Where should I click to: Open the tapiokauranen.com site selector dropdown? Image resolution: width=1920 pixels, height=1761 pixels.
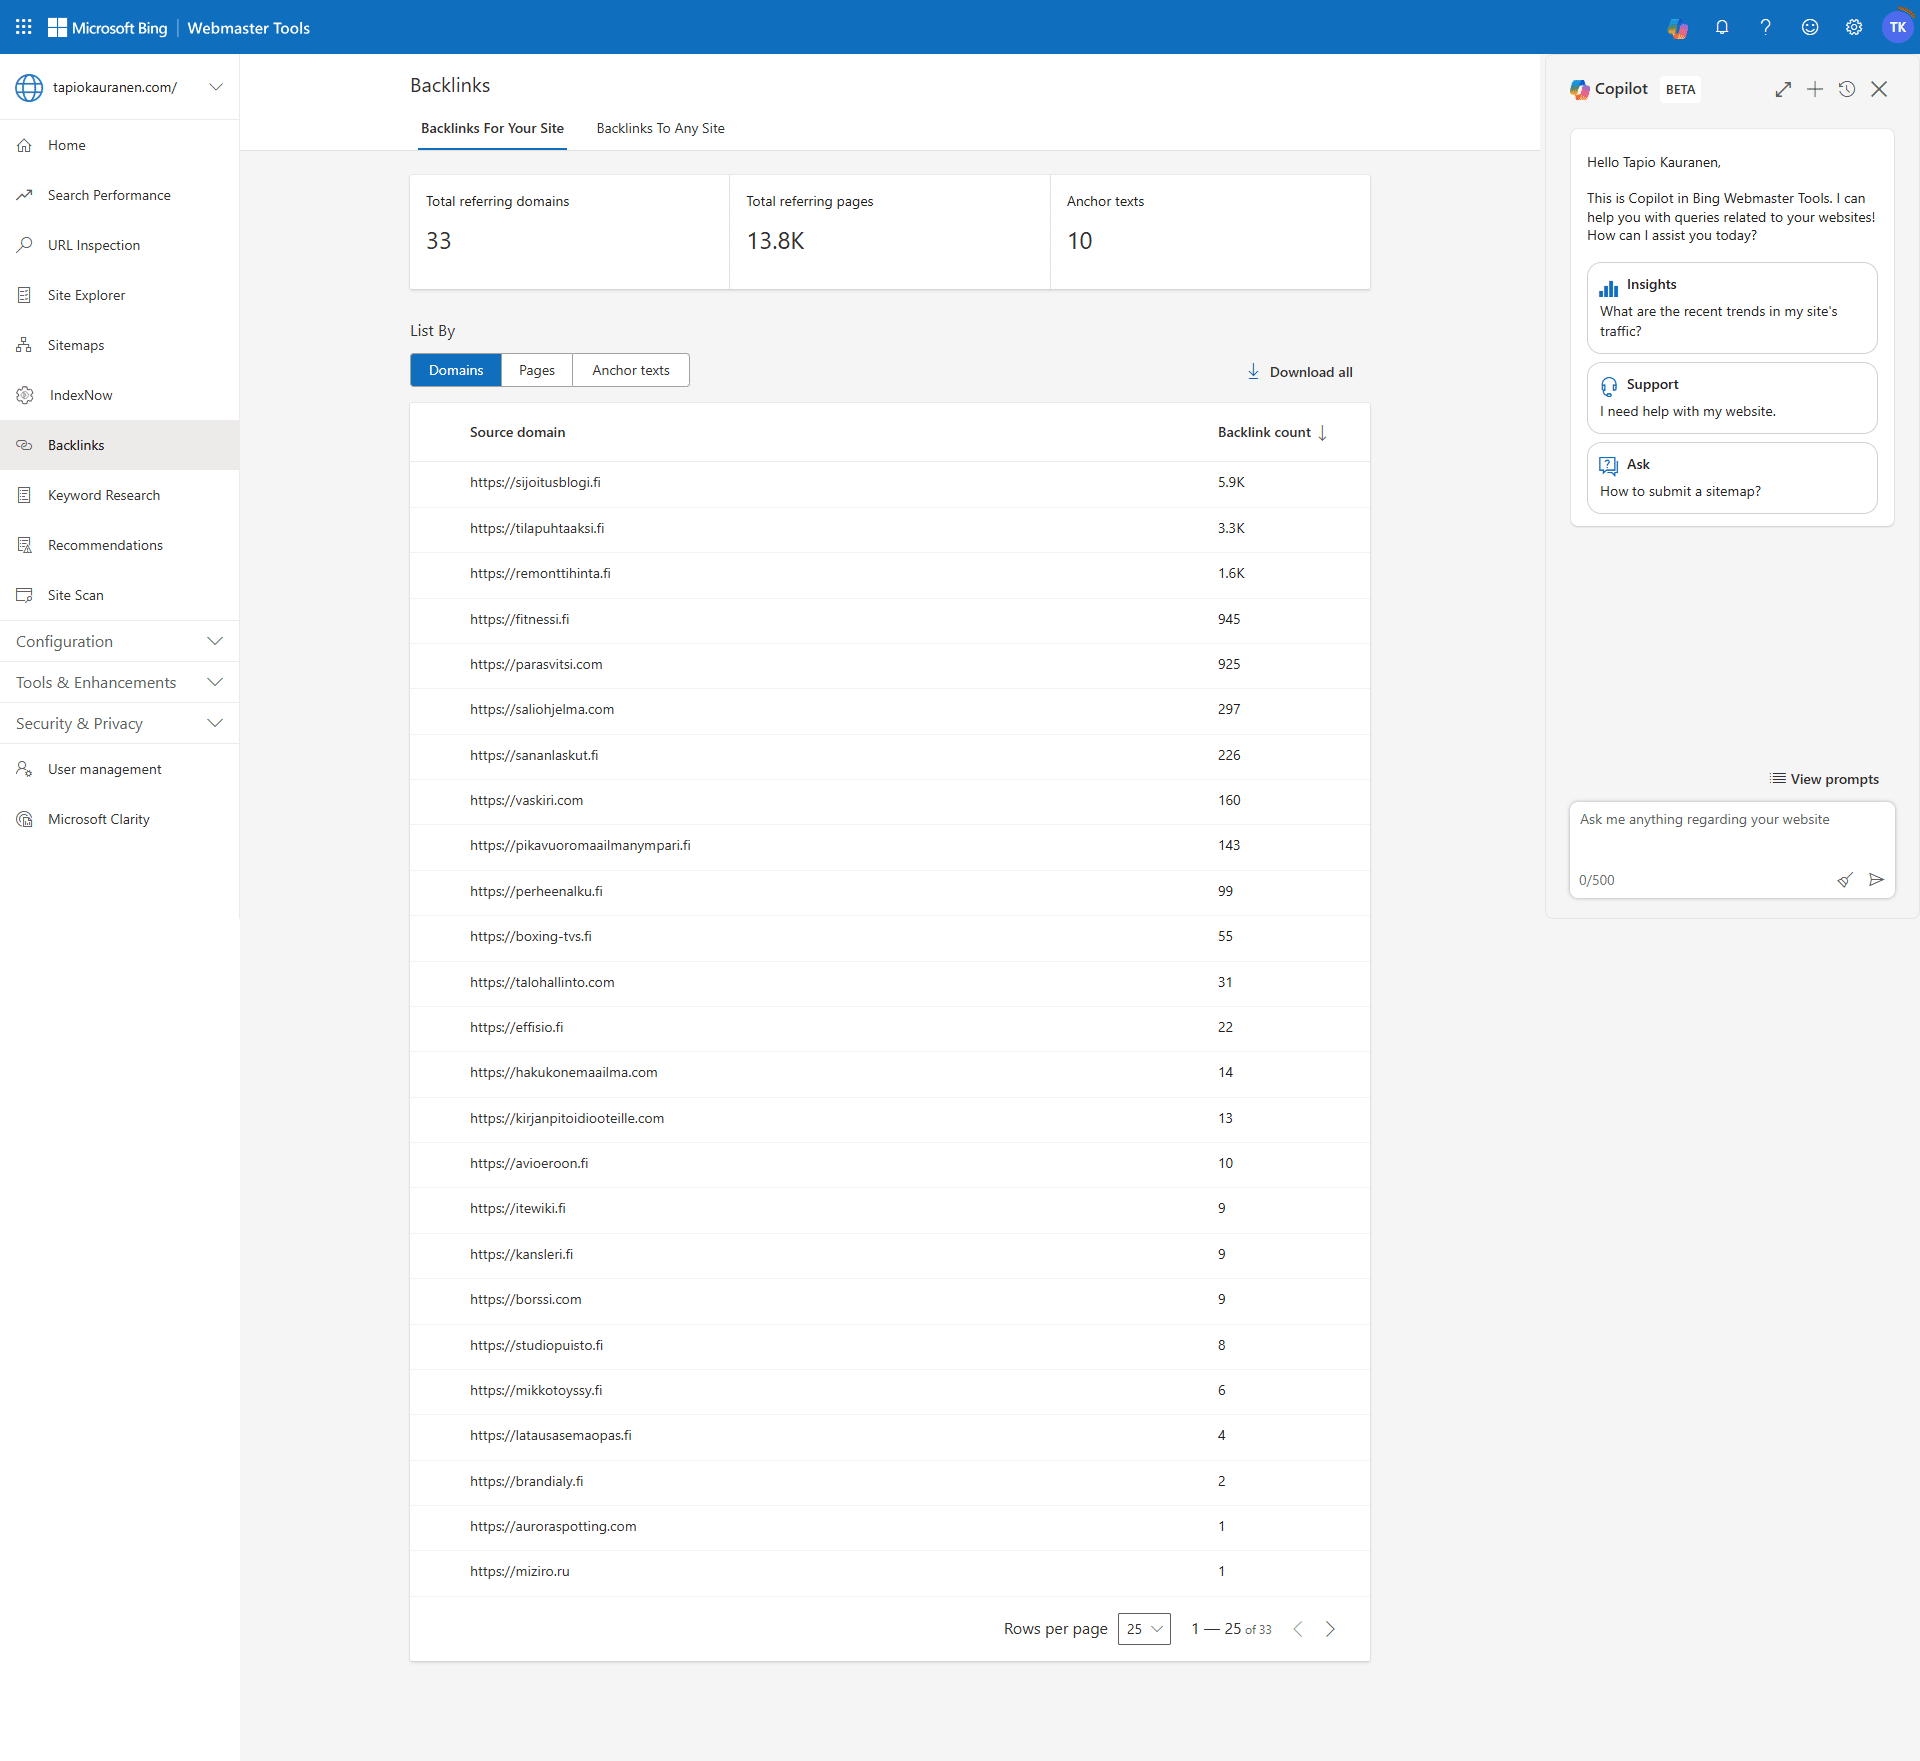[x=120, y=87]
